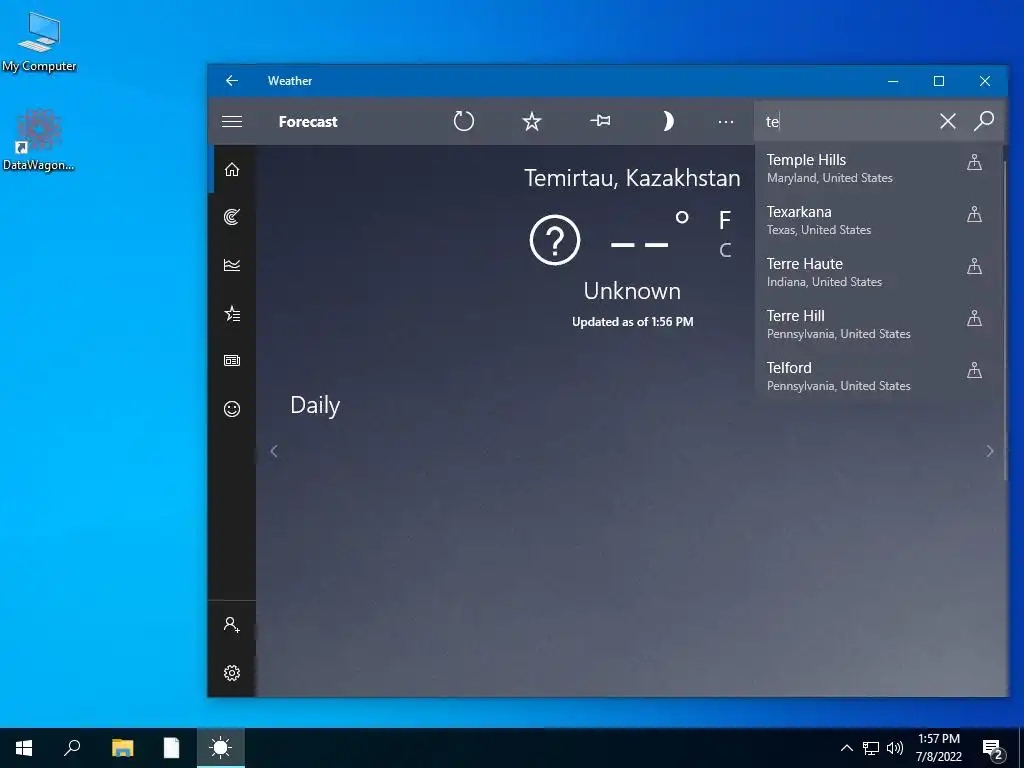Screen dimensions: 1024x768
Task: Switch temperature unit to Fahrenheit
Action: point(725,220)
